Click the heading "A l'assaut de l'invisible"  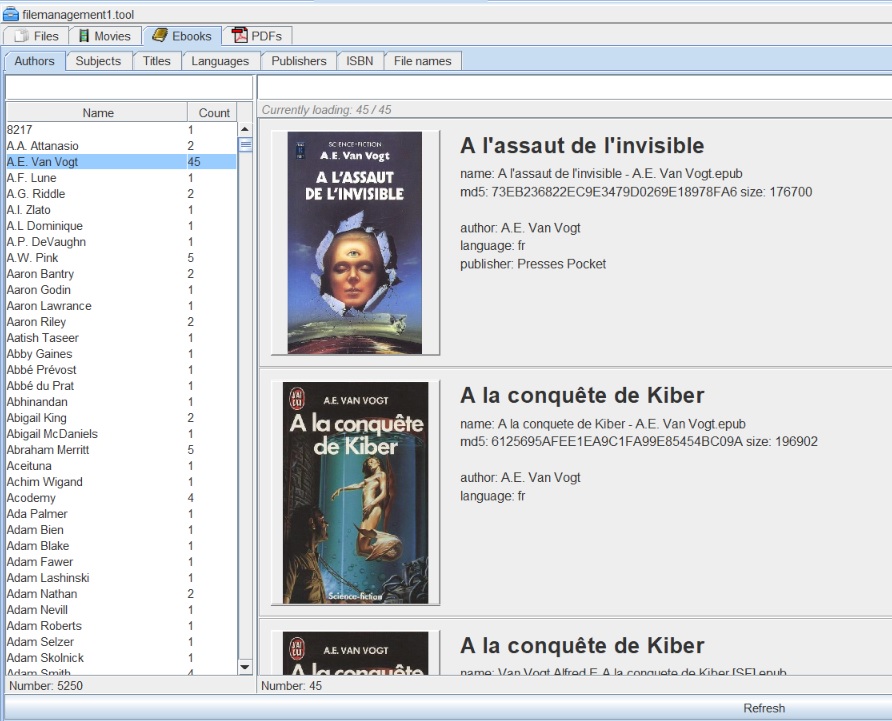[x=582, y=145]
